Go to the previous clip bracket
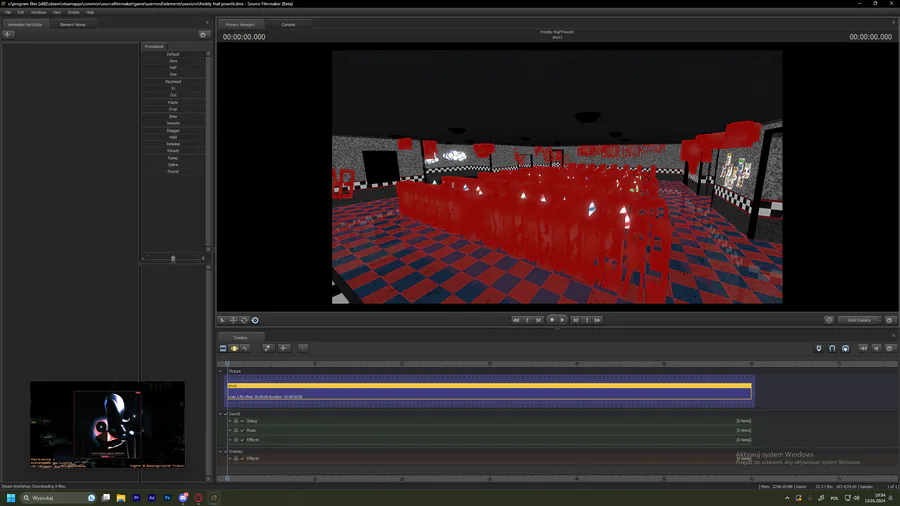The image size is (900, 506). [x=527, y=320]
